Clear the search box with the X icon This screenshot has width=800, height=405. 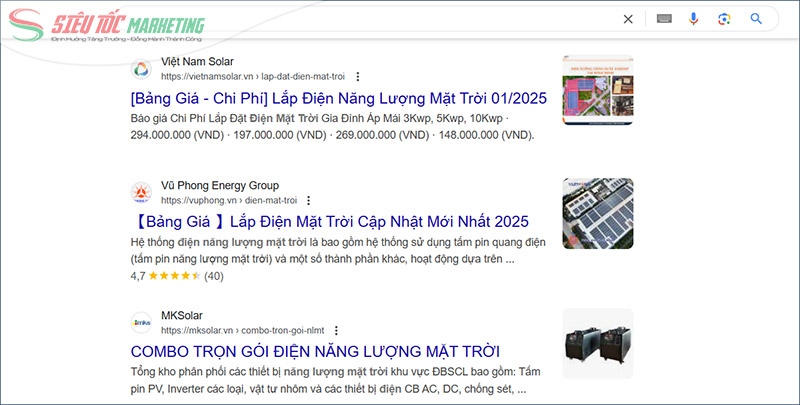[x=628, y=19]
